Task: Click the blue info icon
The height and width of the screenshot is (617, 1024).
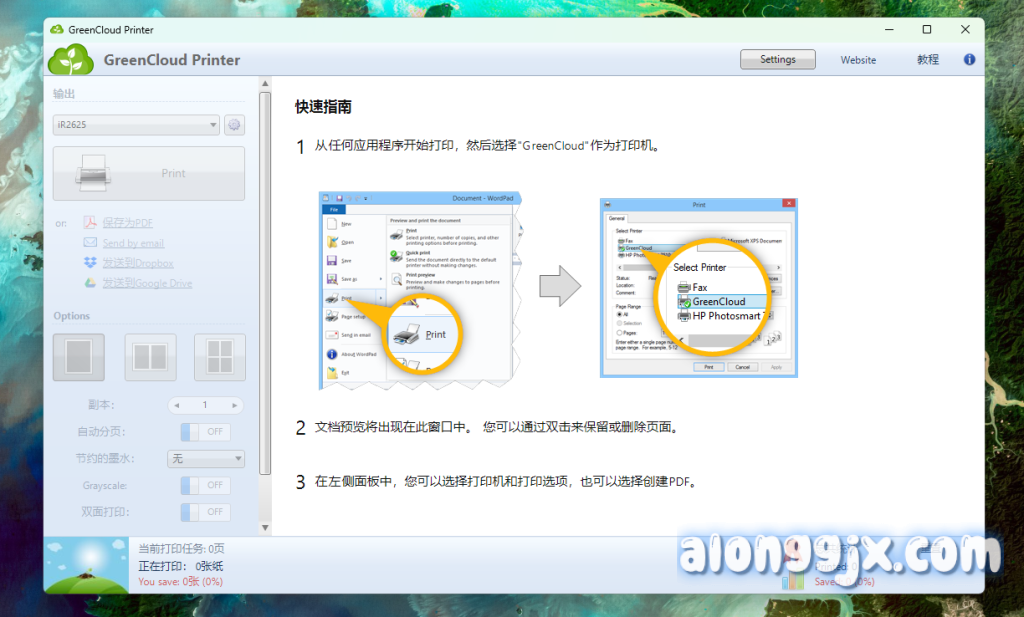Action: (x=969, y=60)
